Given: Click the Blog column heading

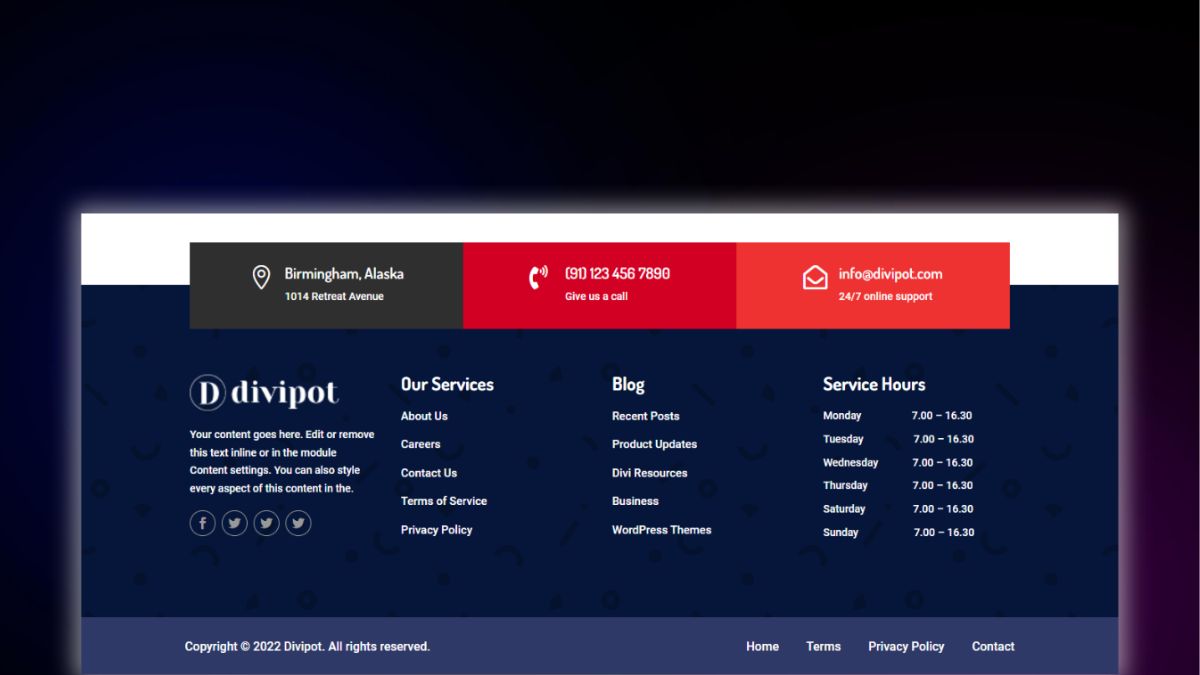Looking at the screenshot, I should point(628,384).
